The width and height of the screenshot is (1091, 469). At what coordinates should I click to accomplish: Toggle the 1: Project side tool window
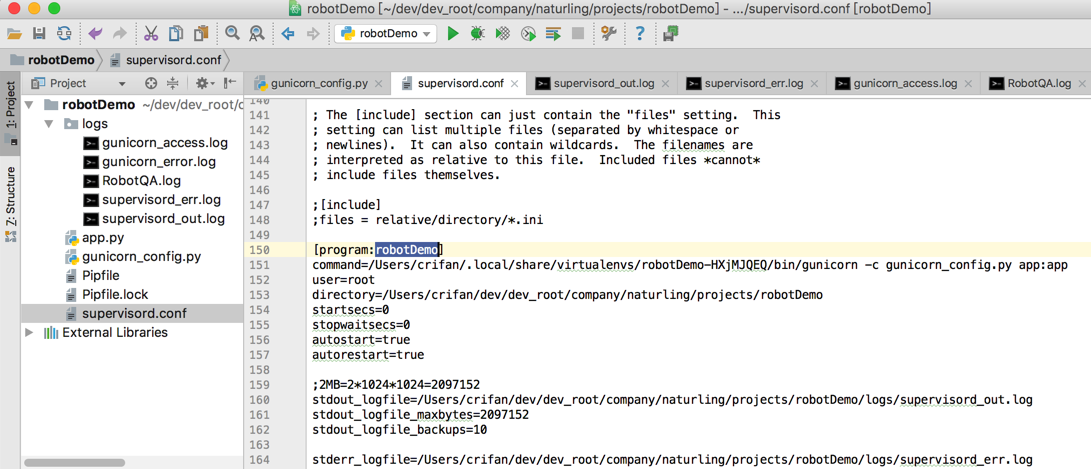coord(10,113)
